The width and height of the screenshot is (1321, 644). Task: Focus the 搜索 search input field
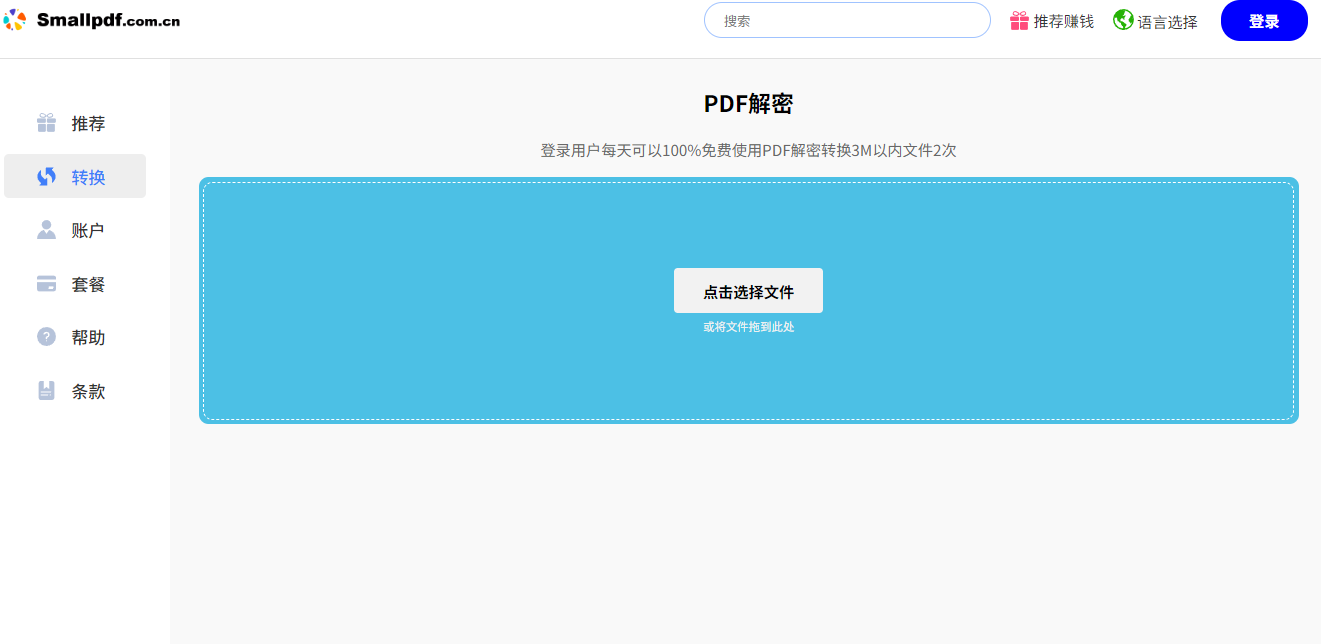[847, 20]
